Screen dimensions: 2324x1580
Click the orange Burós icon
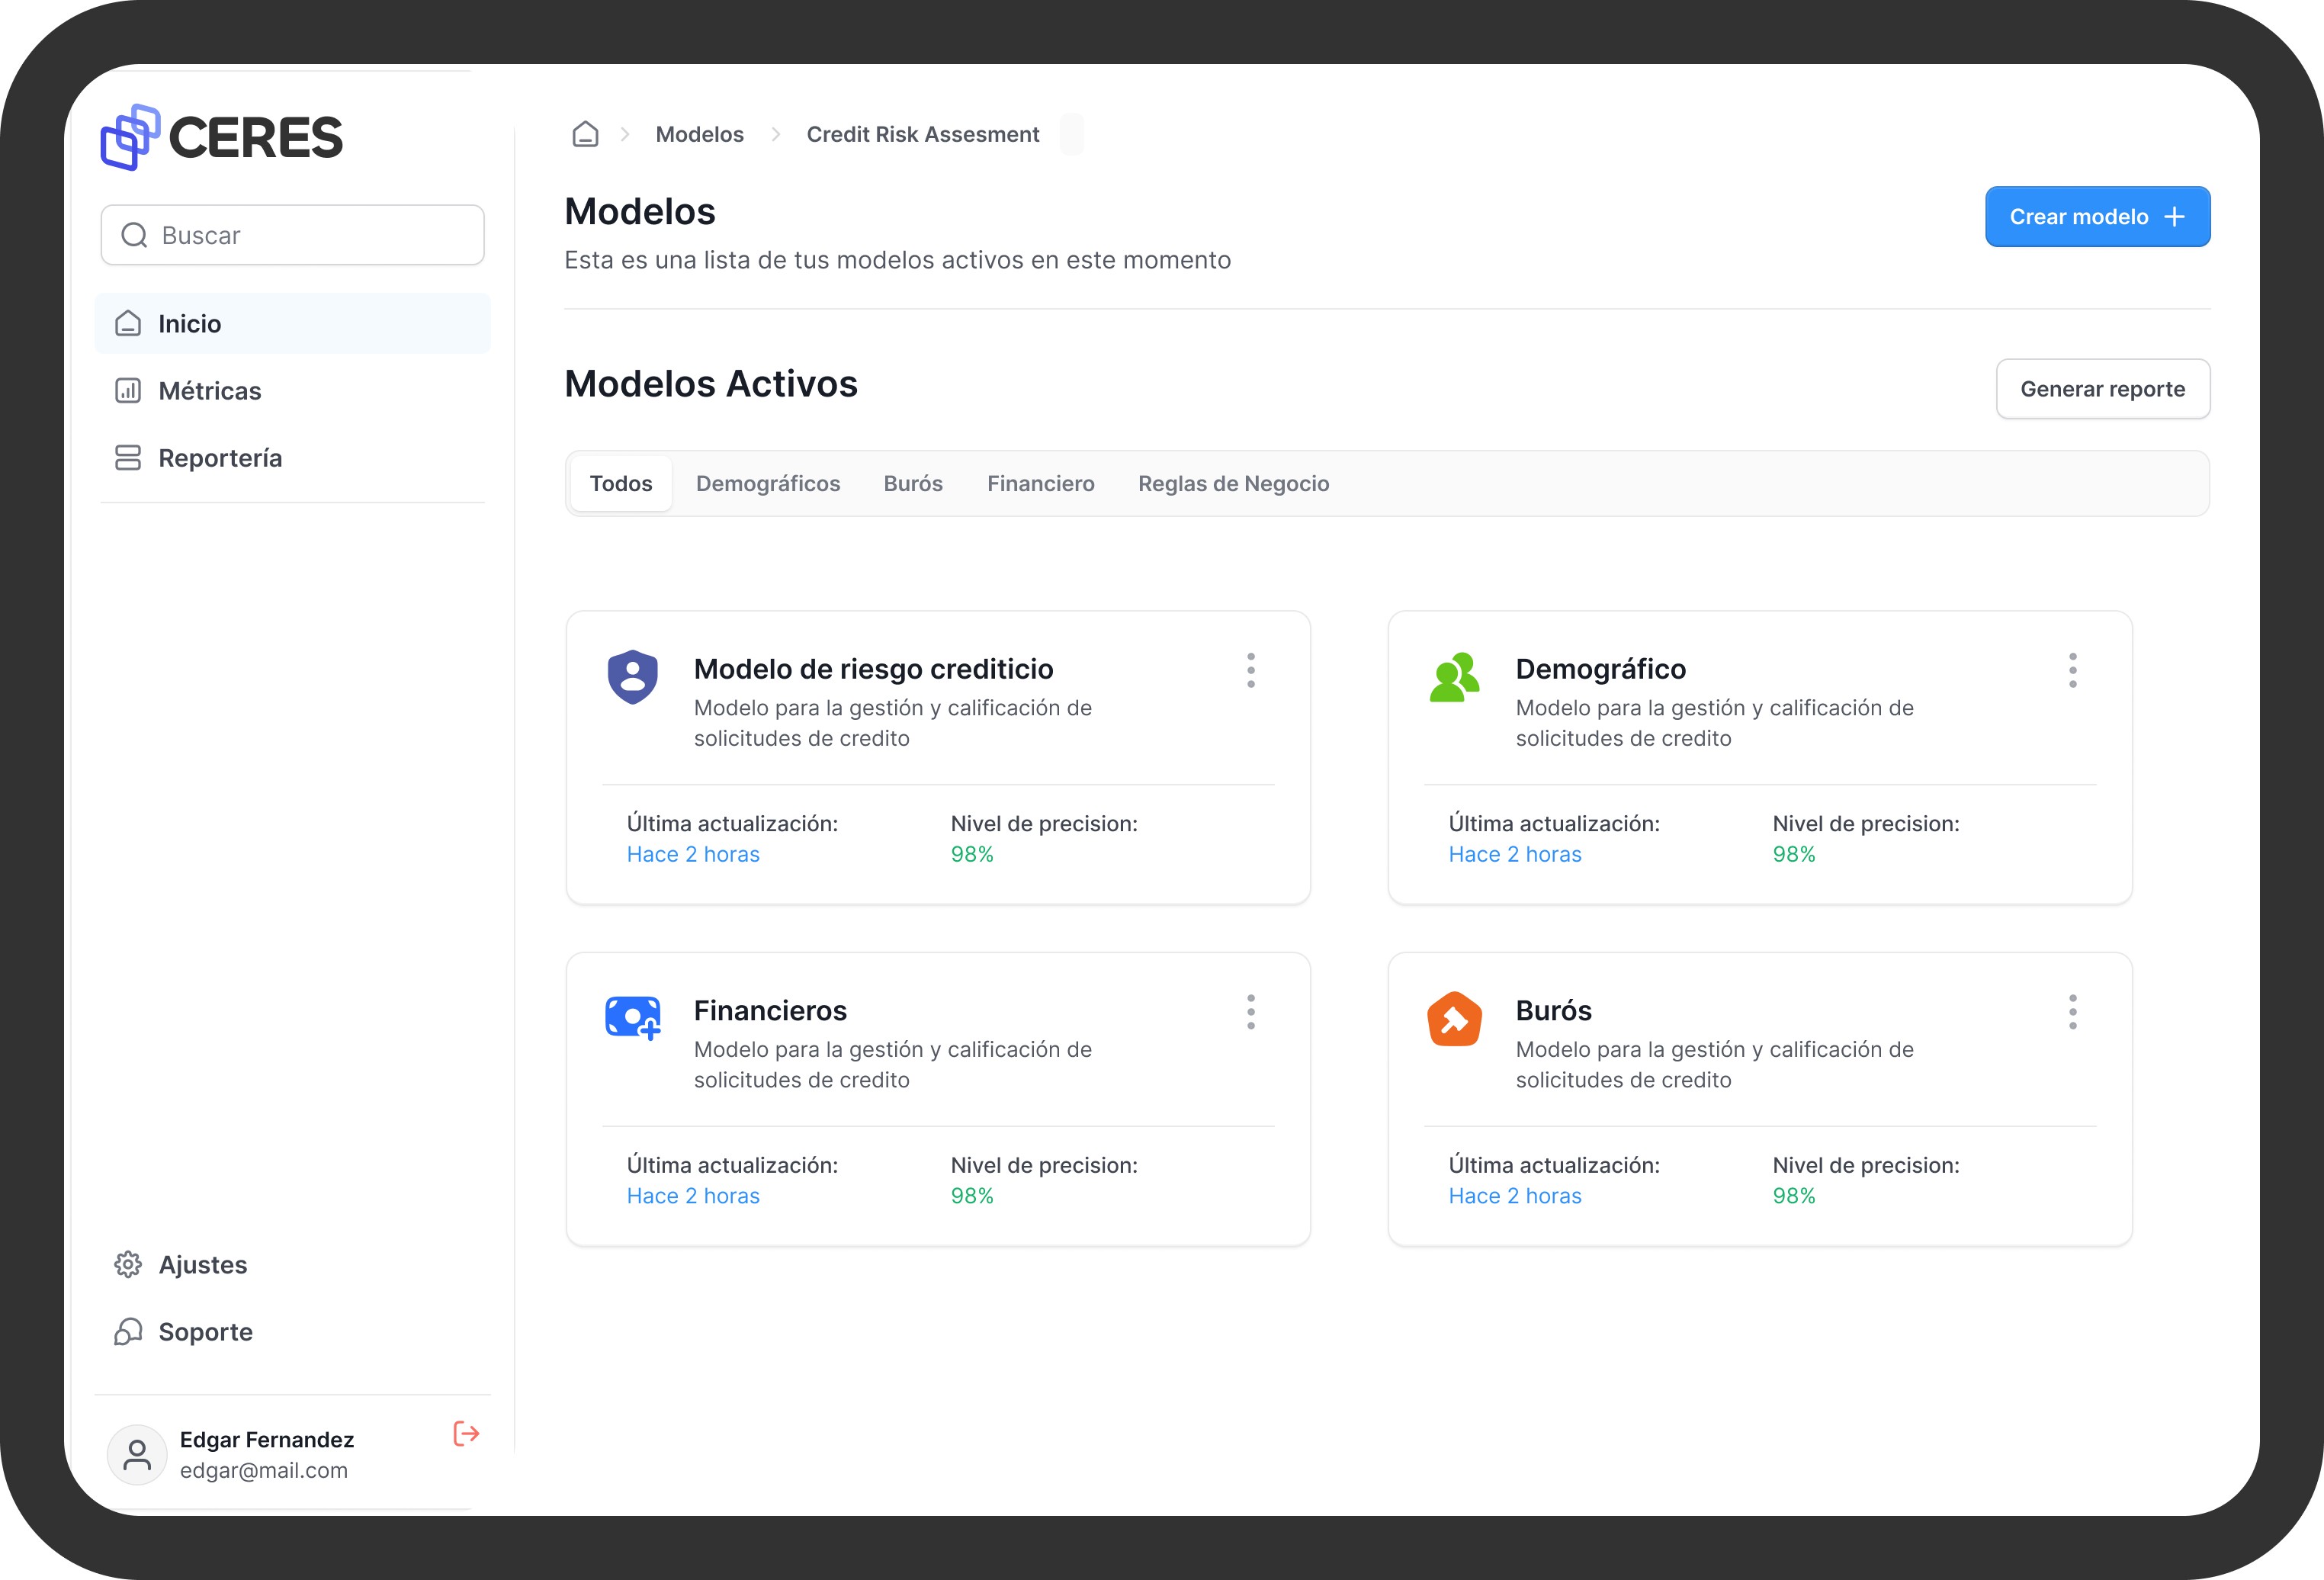click(x=1454, y=1018)
